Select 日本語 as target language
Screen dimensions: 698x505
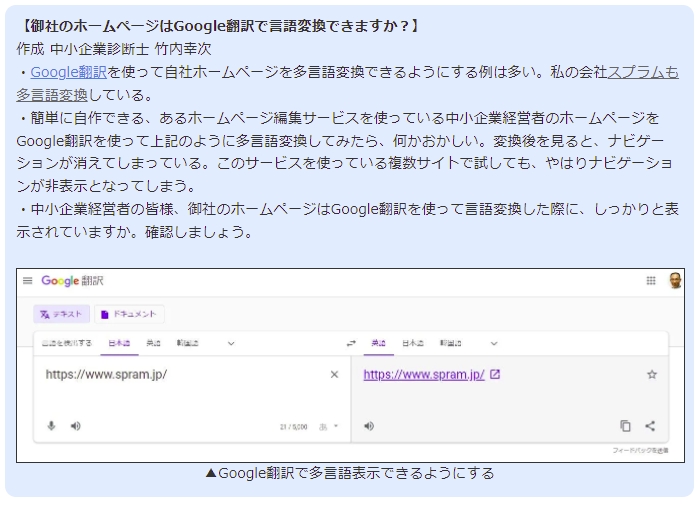pyautogui.click(x=413, y=343)
